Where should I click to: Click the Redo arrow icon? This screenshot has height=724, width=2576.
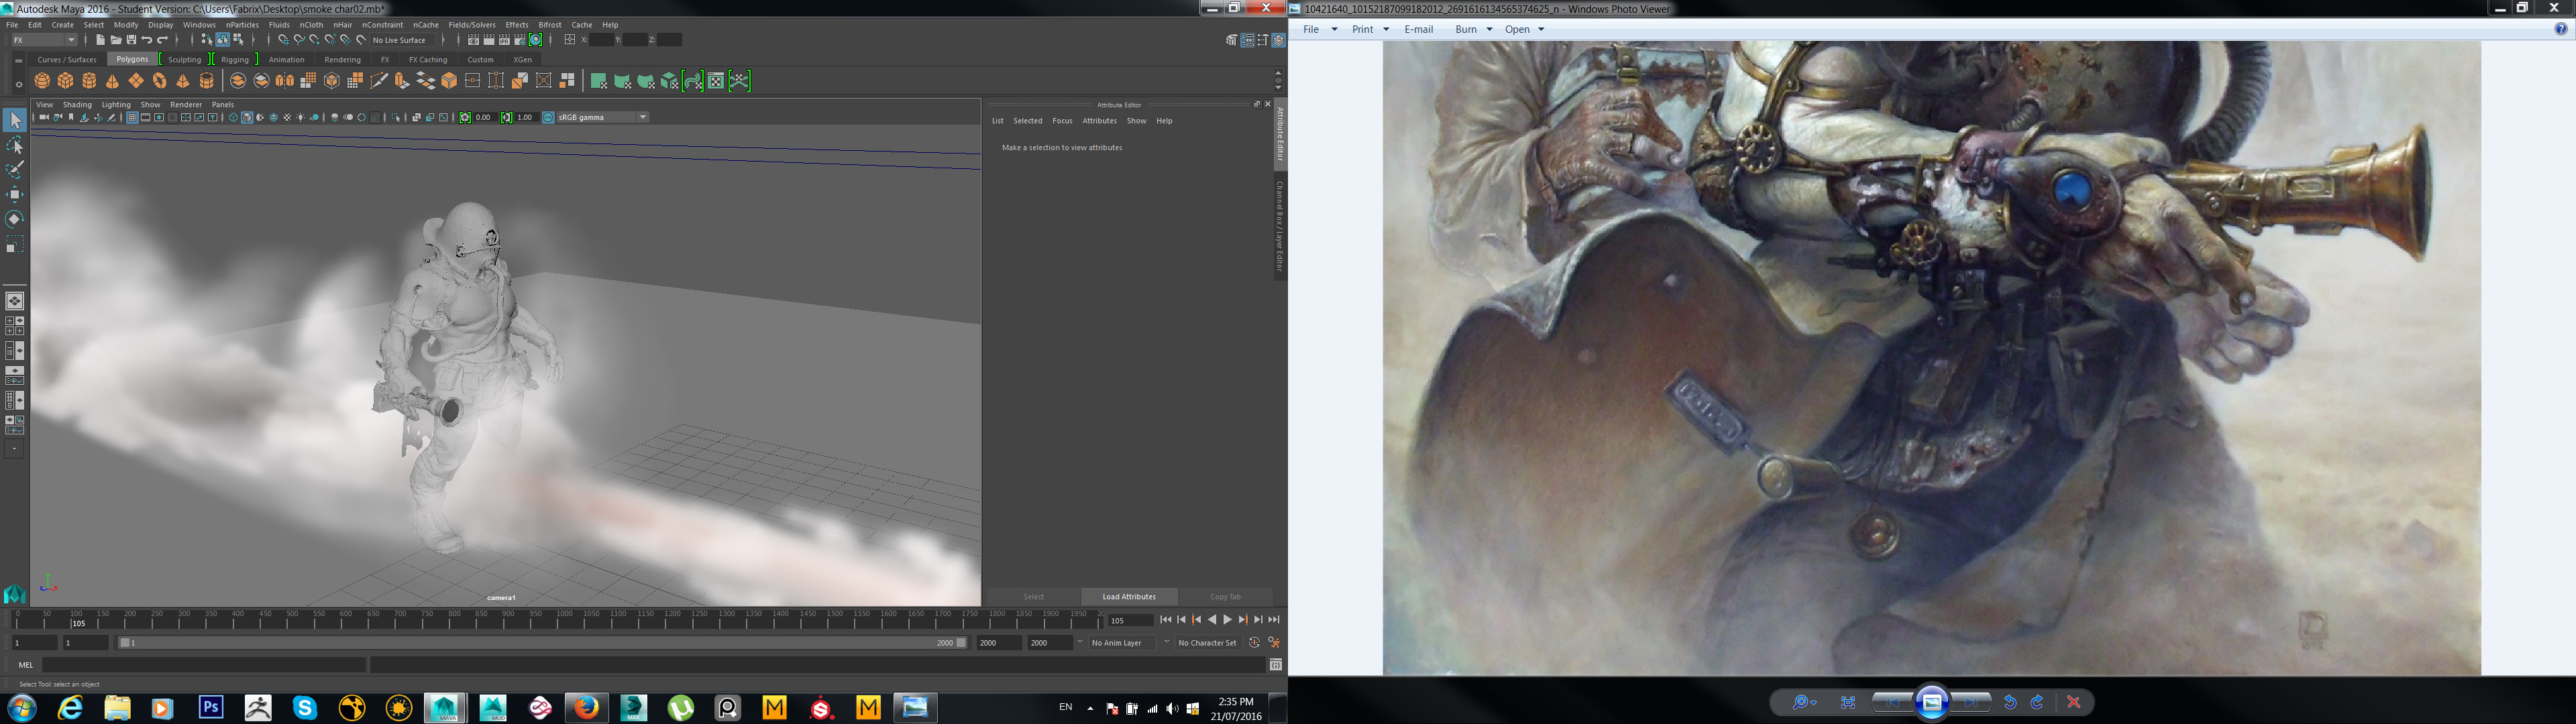pyautogui.click(x=162, y=40)
